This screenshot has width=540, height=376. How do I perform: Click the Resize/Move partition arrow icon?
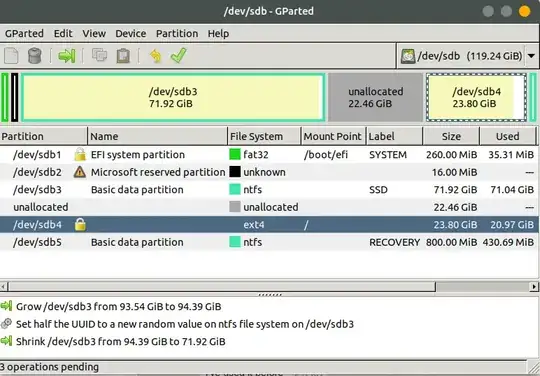pyautogui.click(x=67, y=56)
